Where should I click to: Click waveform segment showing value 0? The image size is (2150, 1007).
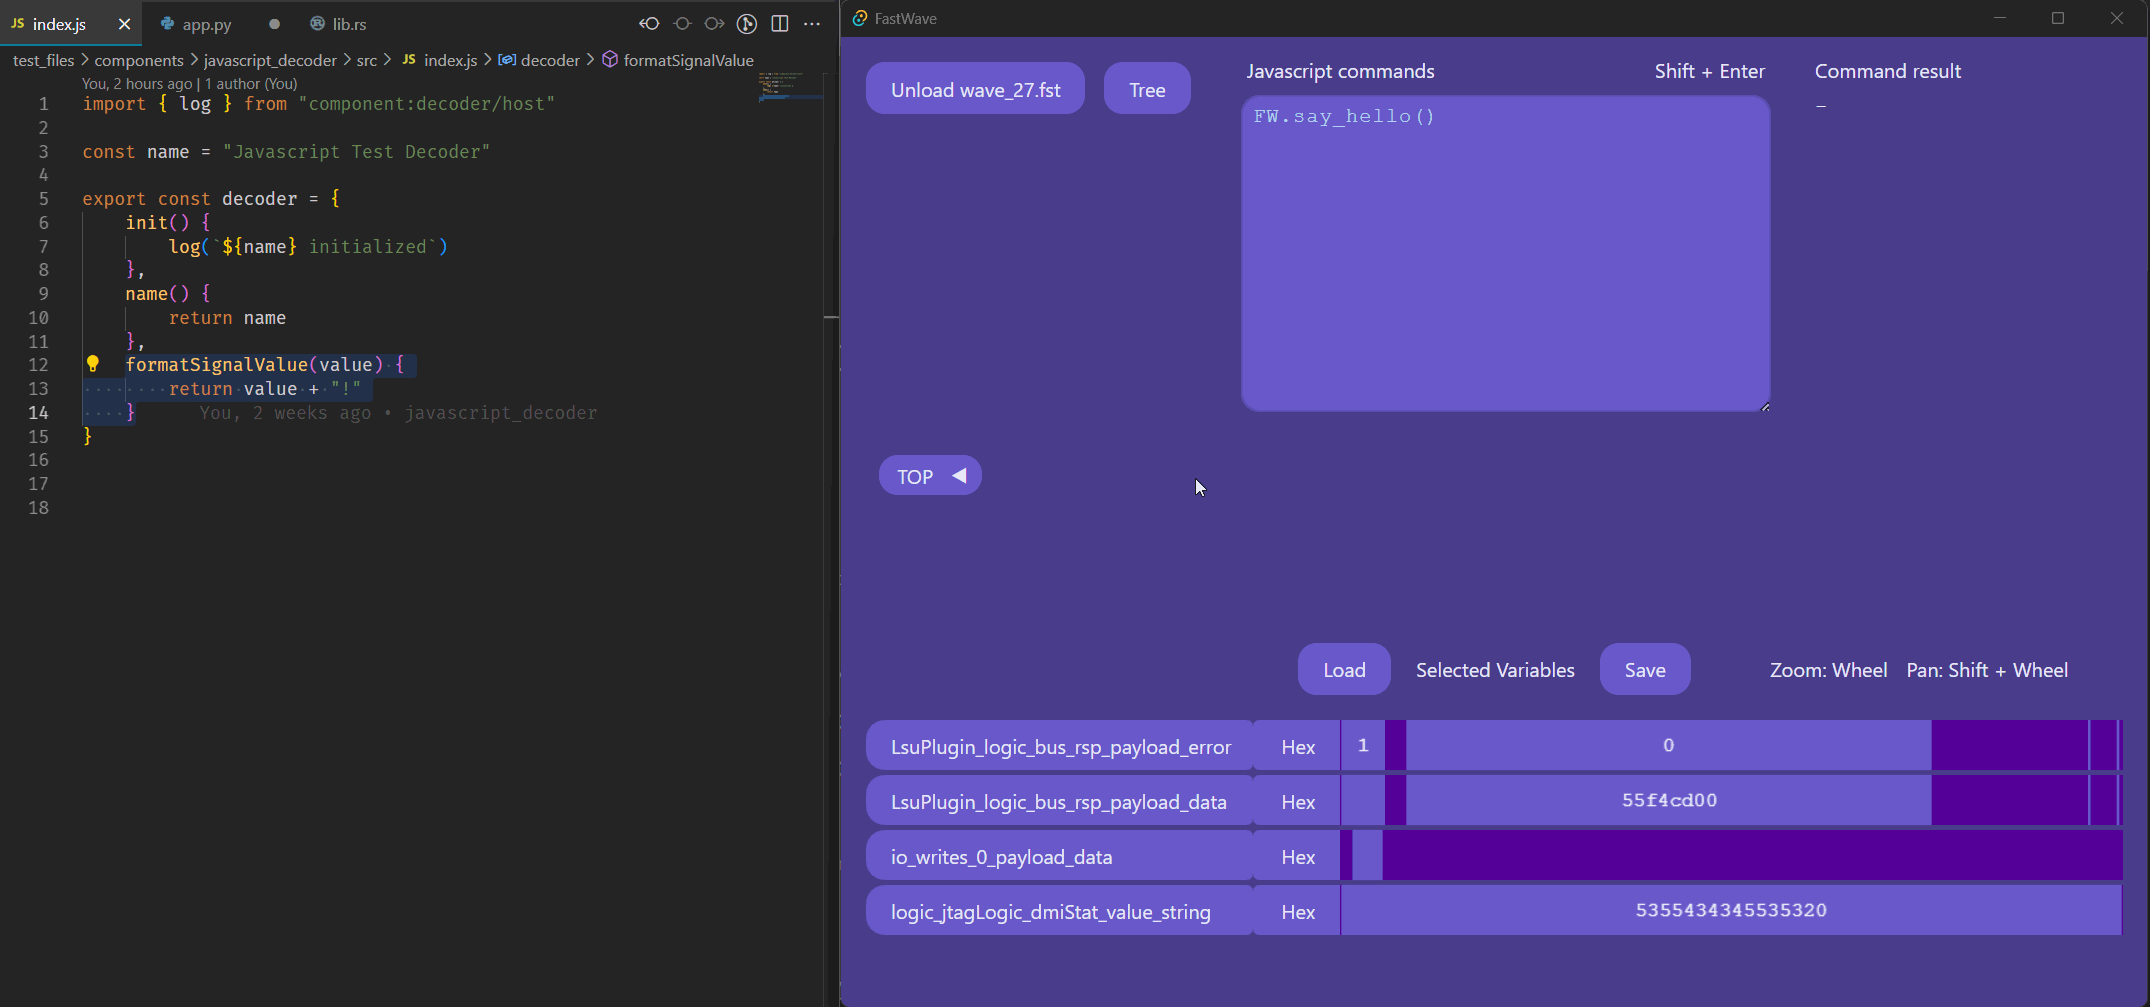click(x=1668, y=745)
